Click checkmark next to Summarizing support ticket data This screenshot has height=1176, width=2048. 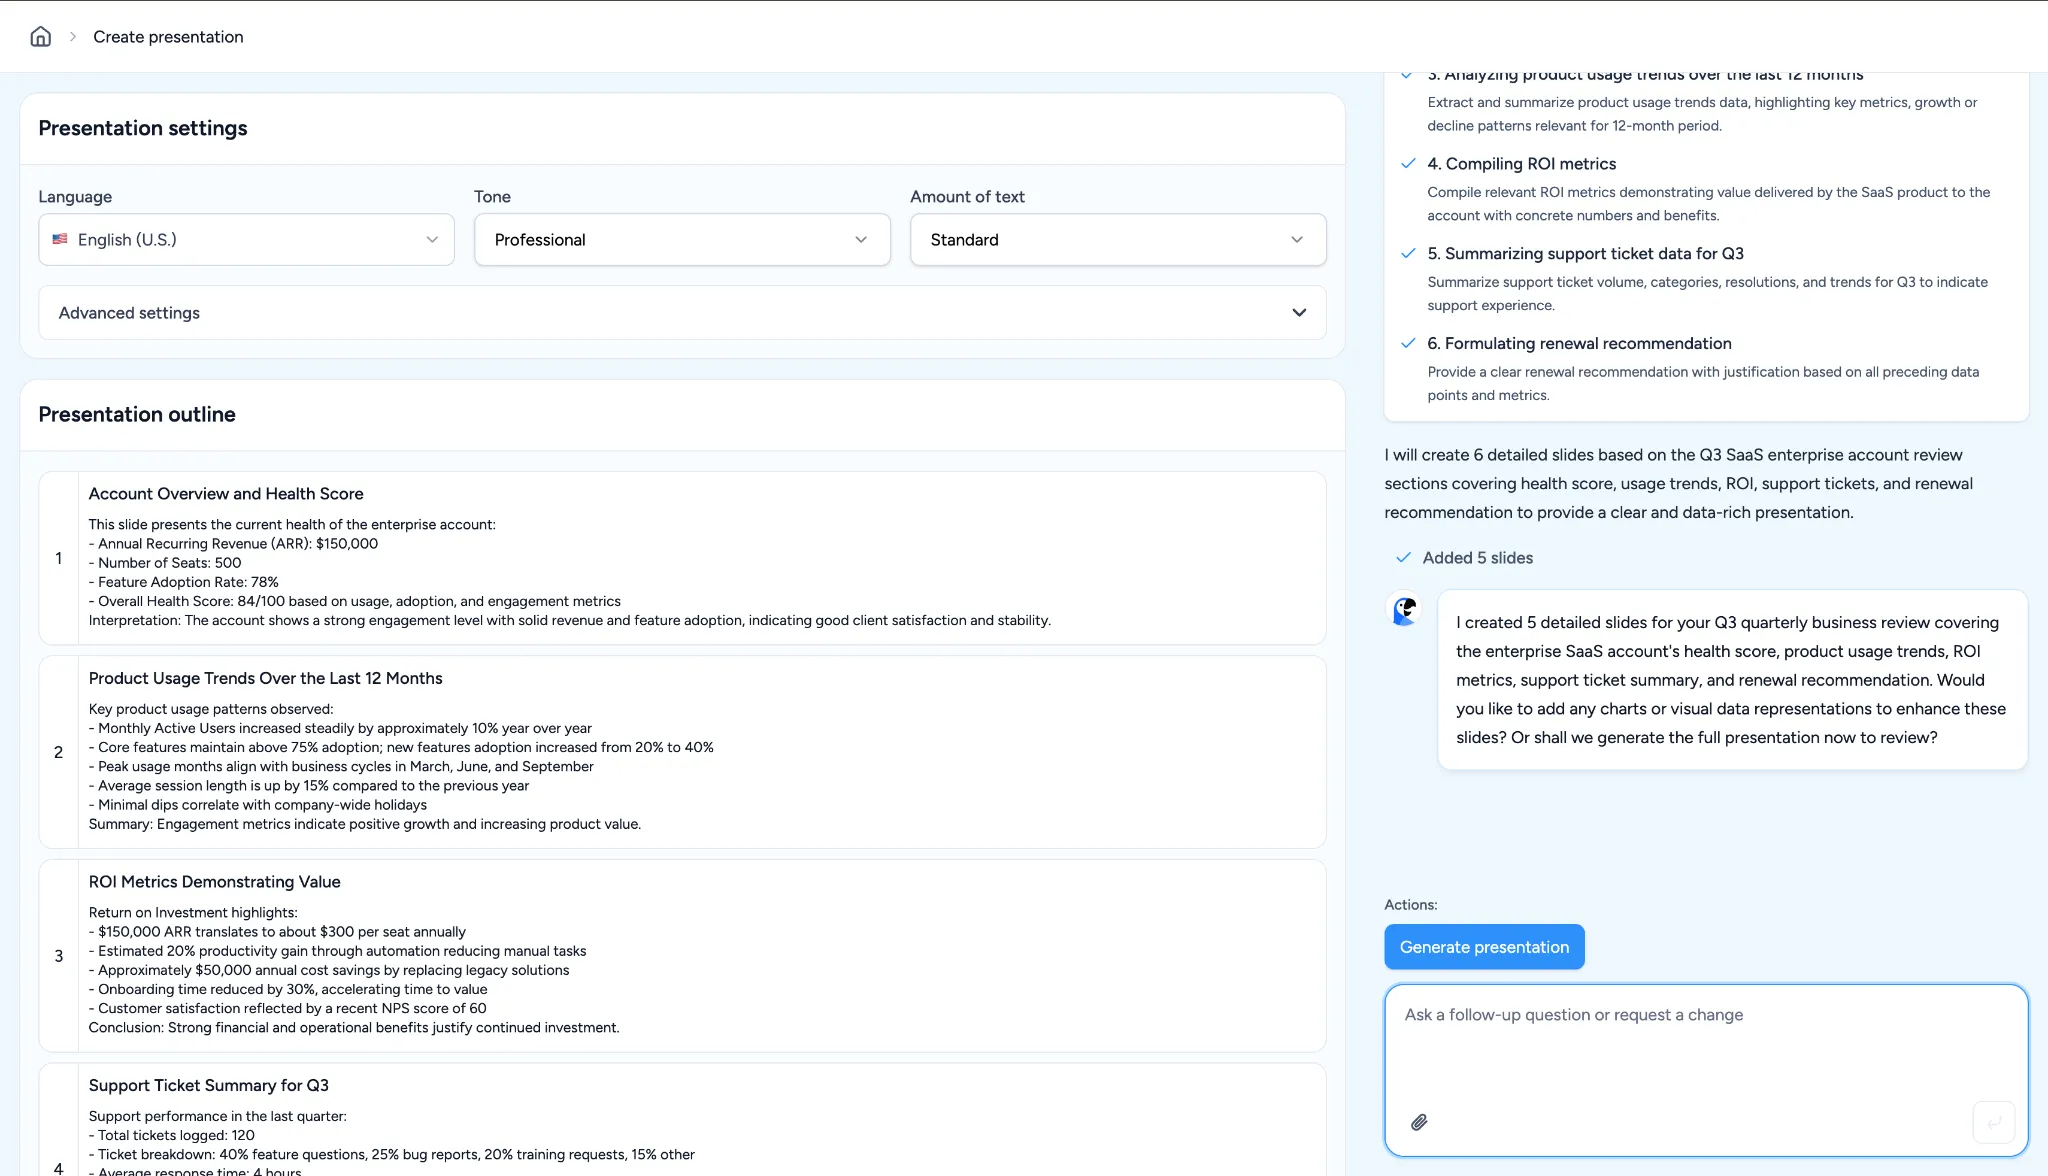1408,254
